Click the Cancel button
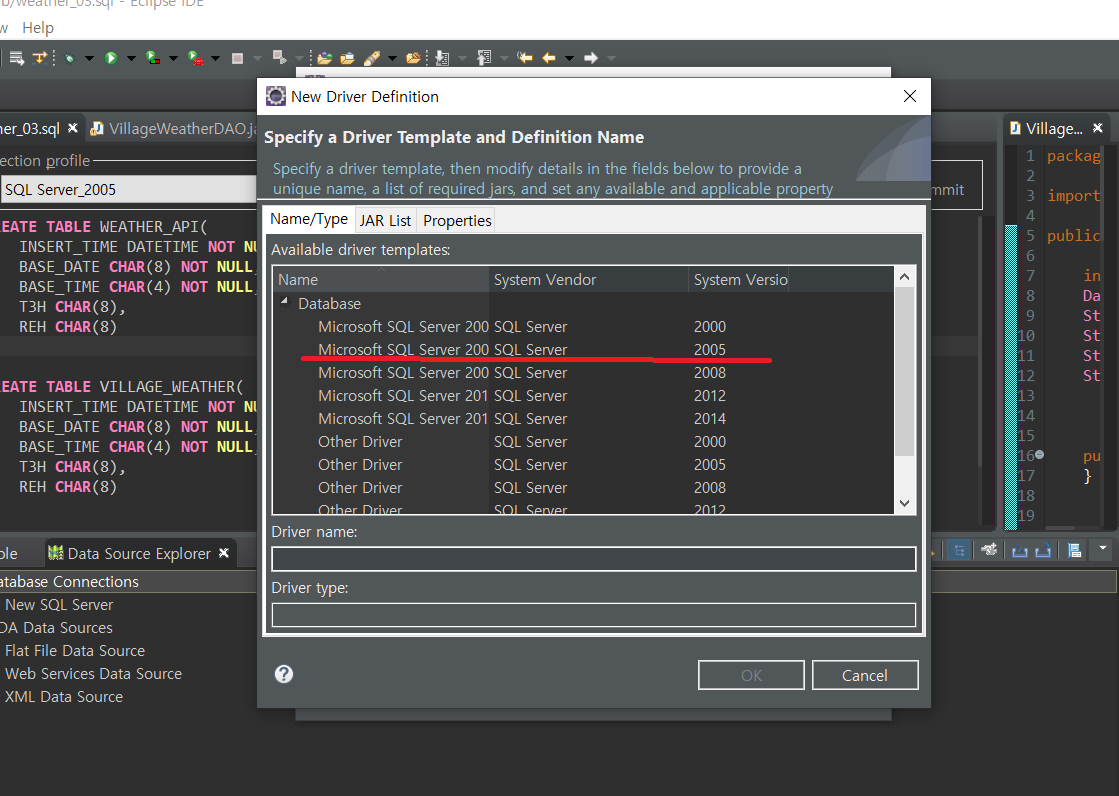Image resolution: width=1119 pixels, height=796 pixels. [x=865, y=675]
